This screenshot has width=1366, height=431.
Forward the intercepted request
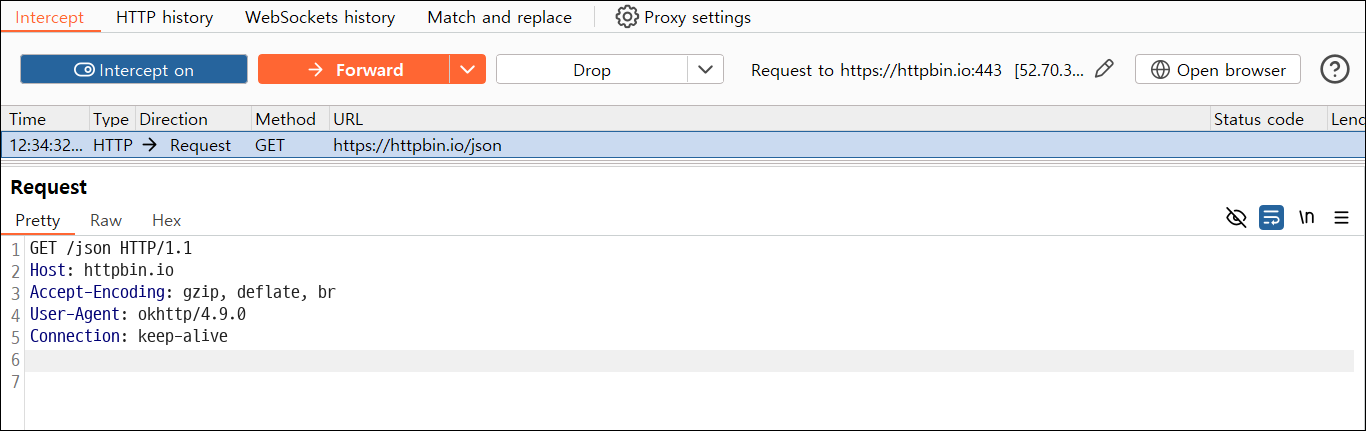[x=354, y=69]
